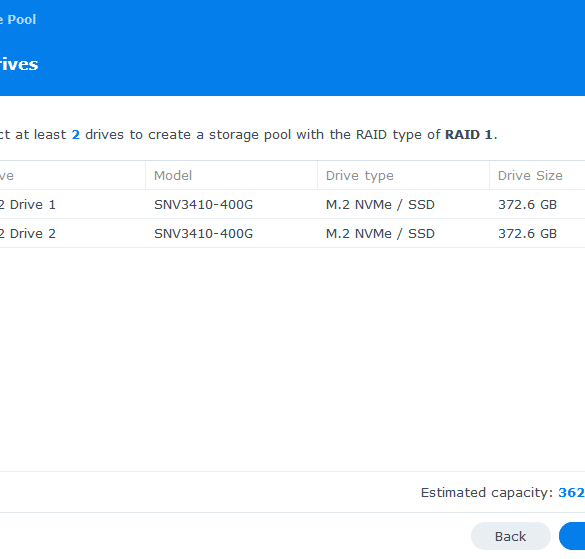Select the Drive 1 row name
Screen dimensions: 585x559
pyautogui.click(x=28, y=204)
